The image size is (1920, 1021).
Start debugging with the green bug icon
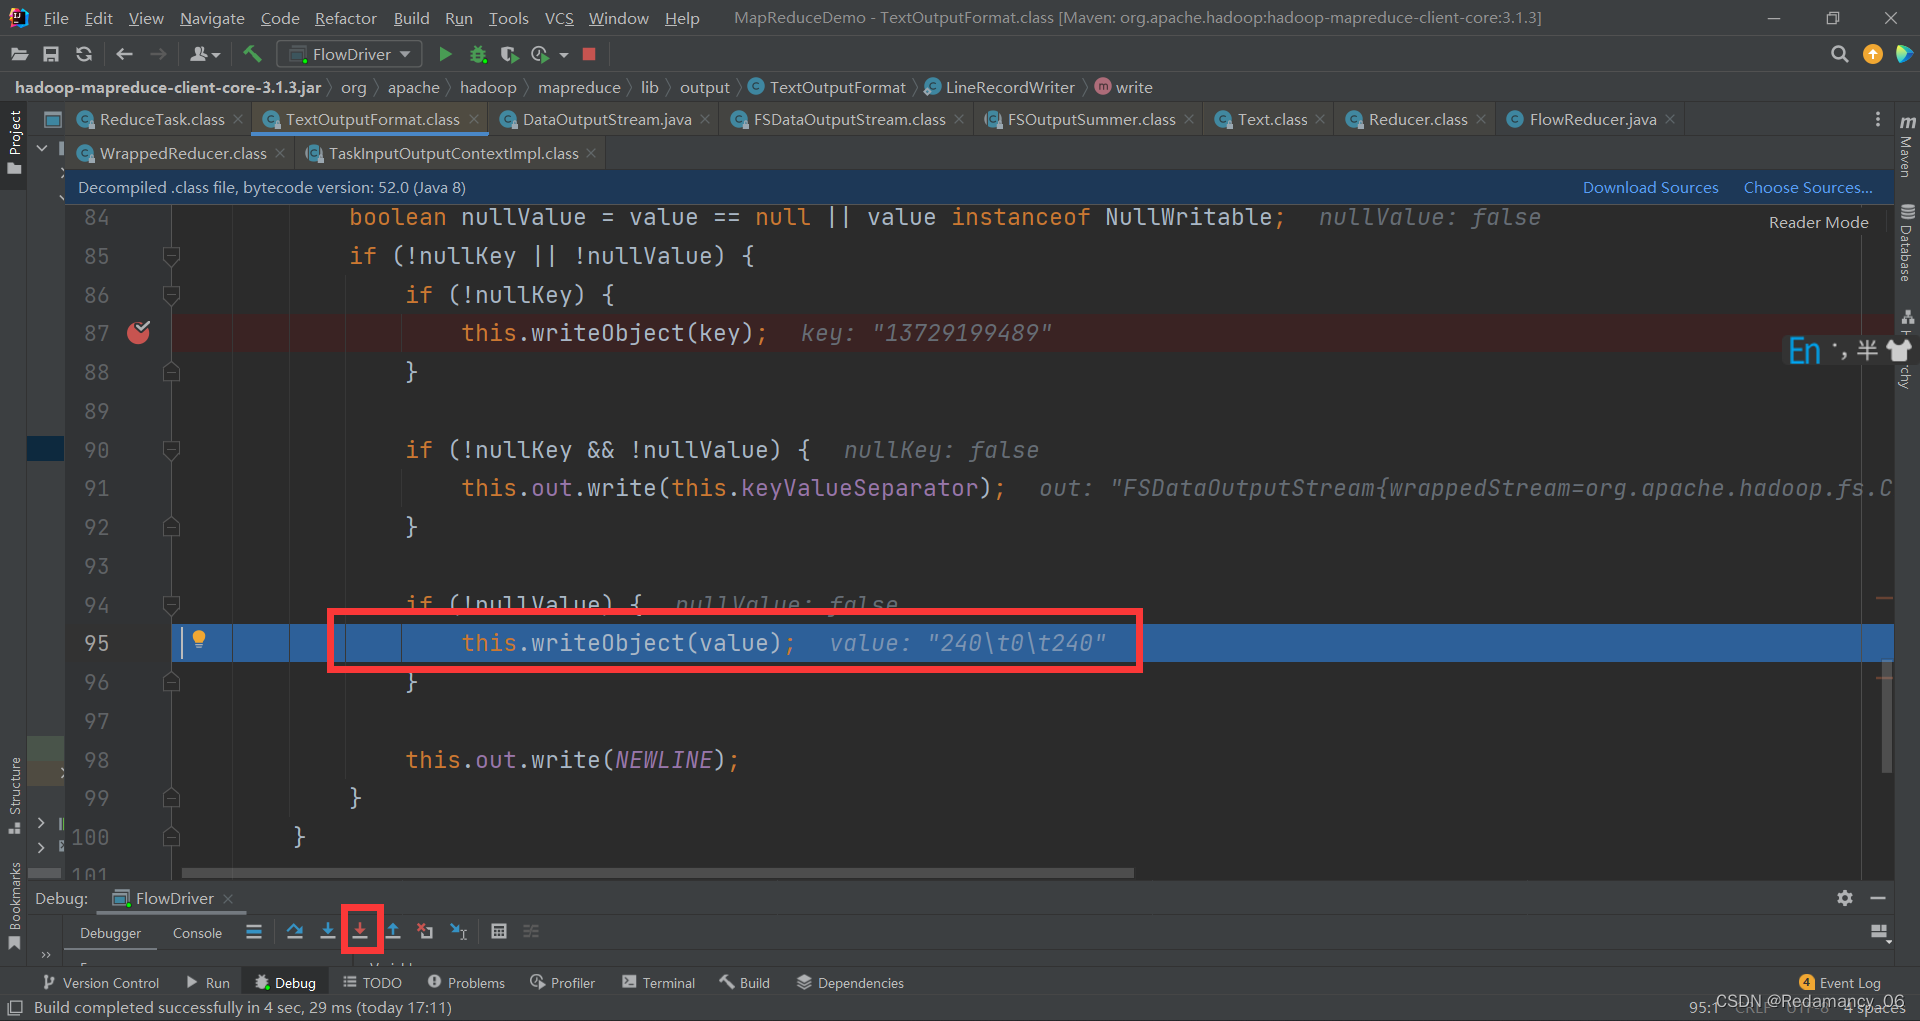tap(478, 54)
